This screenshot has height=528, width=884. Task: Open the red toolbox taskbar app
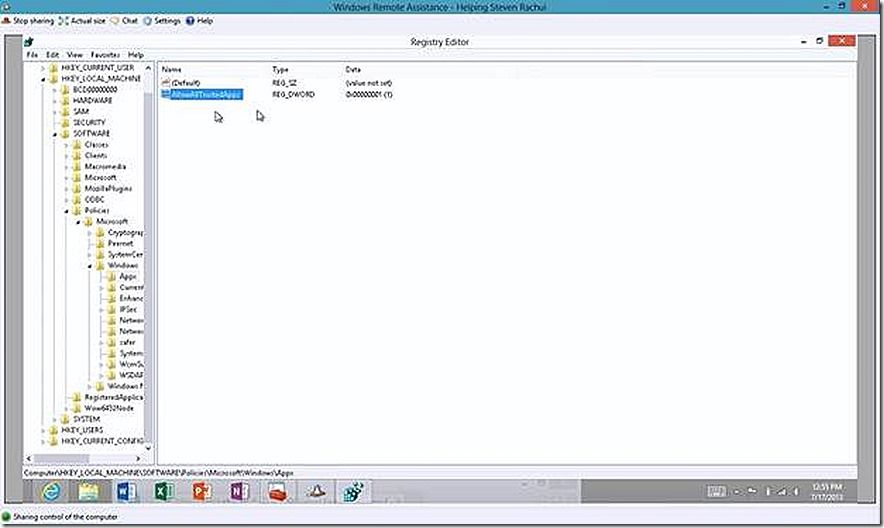[x=277, y=492]
